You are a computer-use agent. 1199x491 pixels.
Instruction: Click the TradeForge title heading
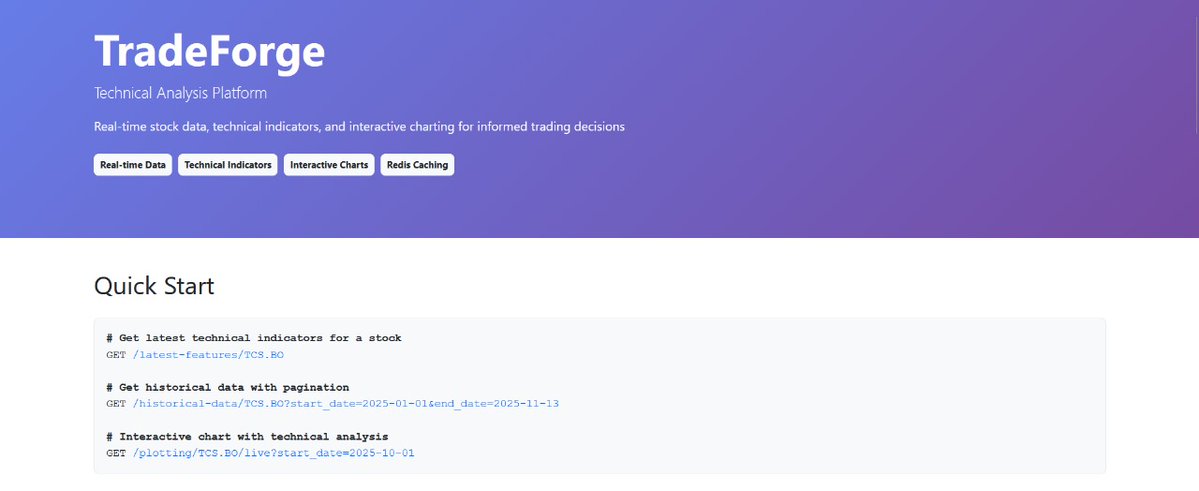[210, 52]
